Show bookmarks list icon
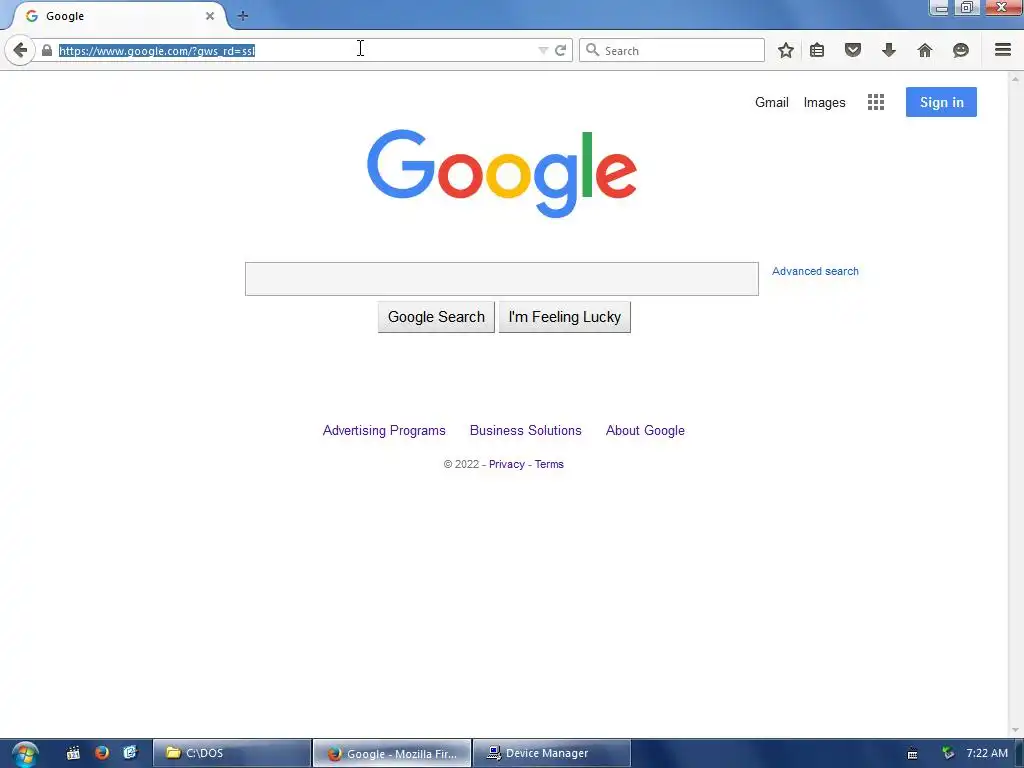 817,50
